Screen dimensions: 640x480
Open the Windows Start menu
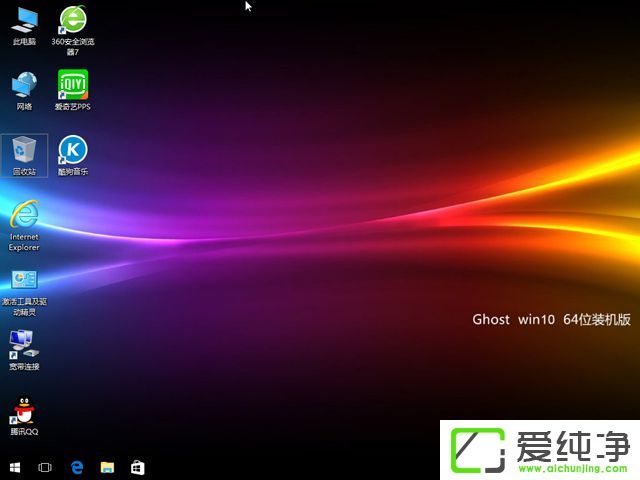[x=15, y=467]
